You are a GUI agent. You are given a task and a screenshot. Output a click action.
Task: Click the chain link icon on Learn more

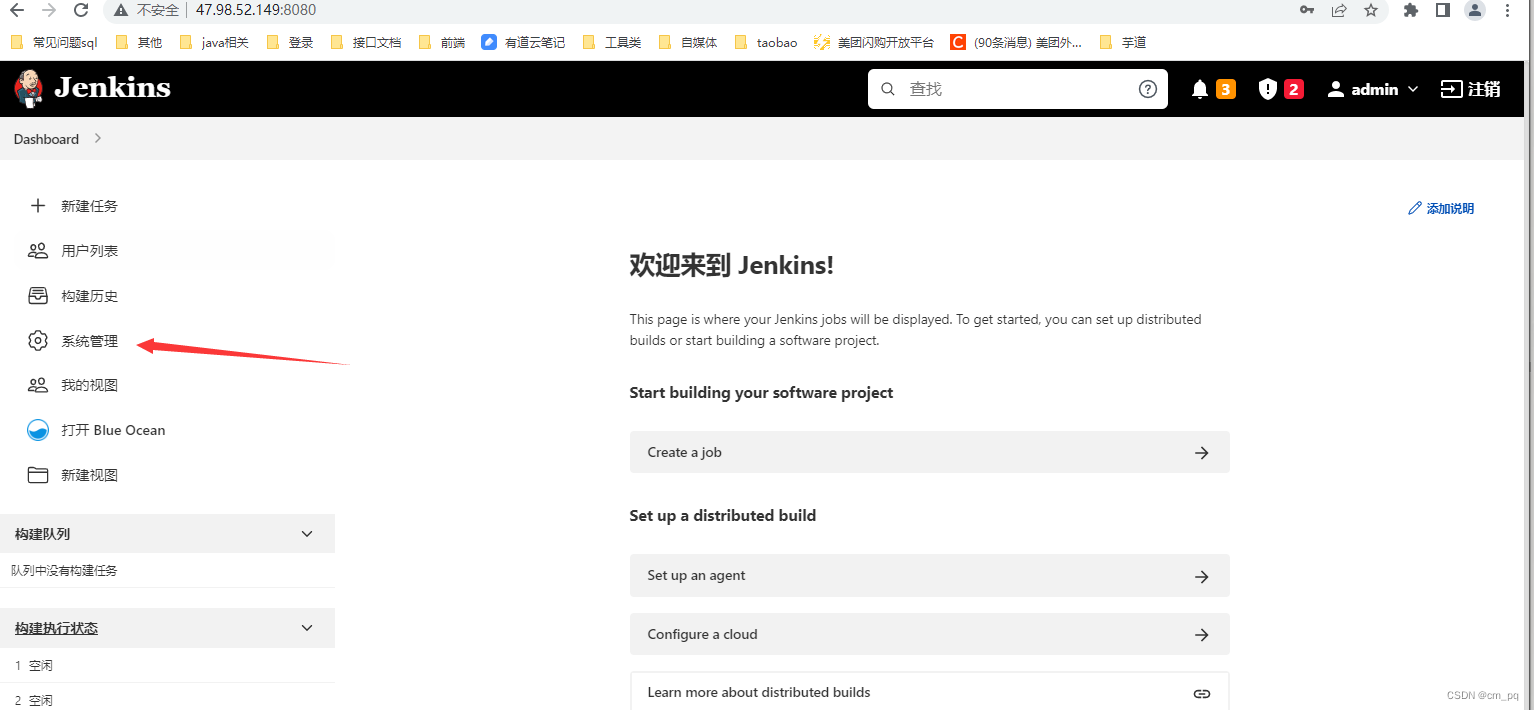coord(1202,693)
